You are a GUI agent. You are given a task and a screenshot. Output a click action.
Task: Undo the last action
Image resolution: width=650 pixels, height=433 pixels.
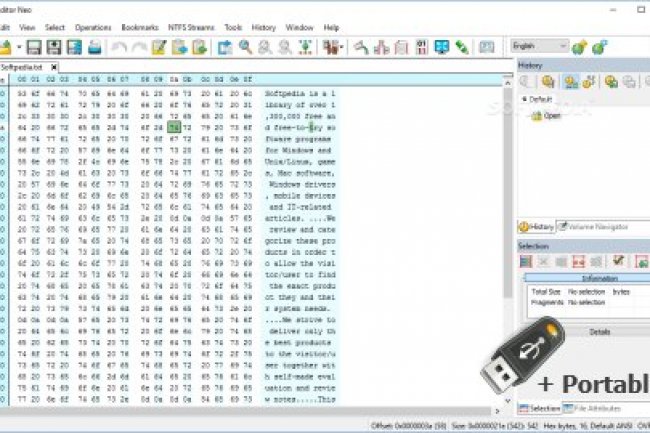click(x=119, y=47)
